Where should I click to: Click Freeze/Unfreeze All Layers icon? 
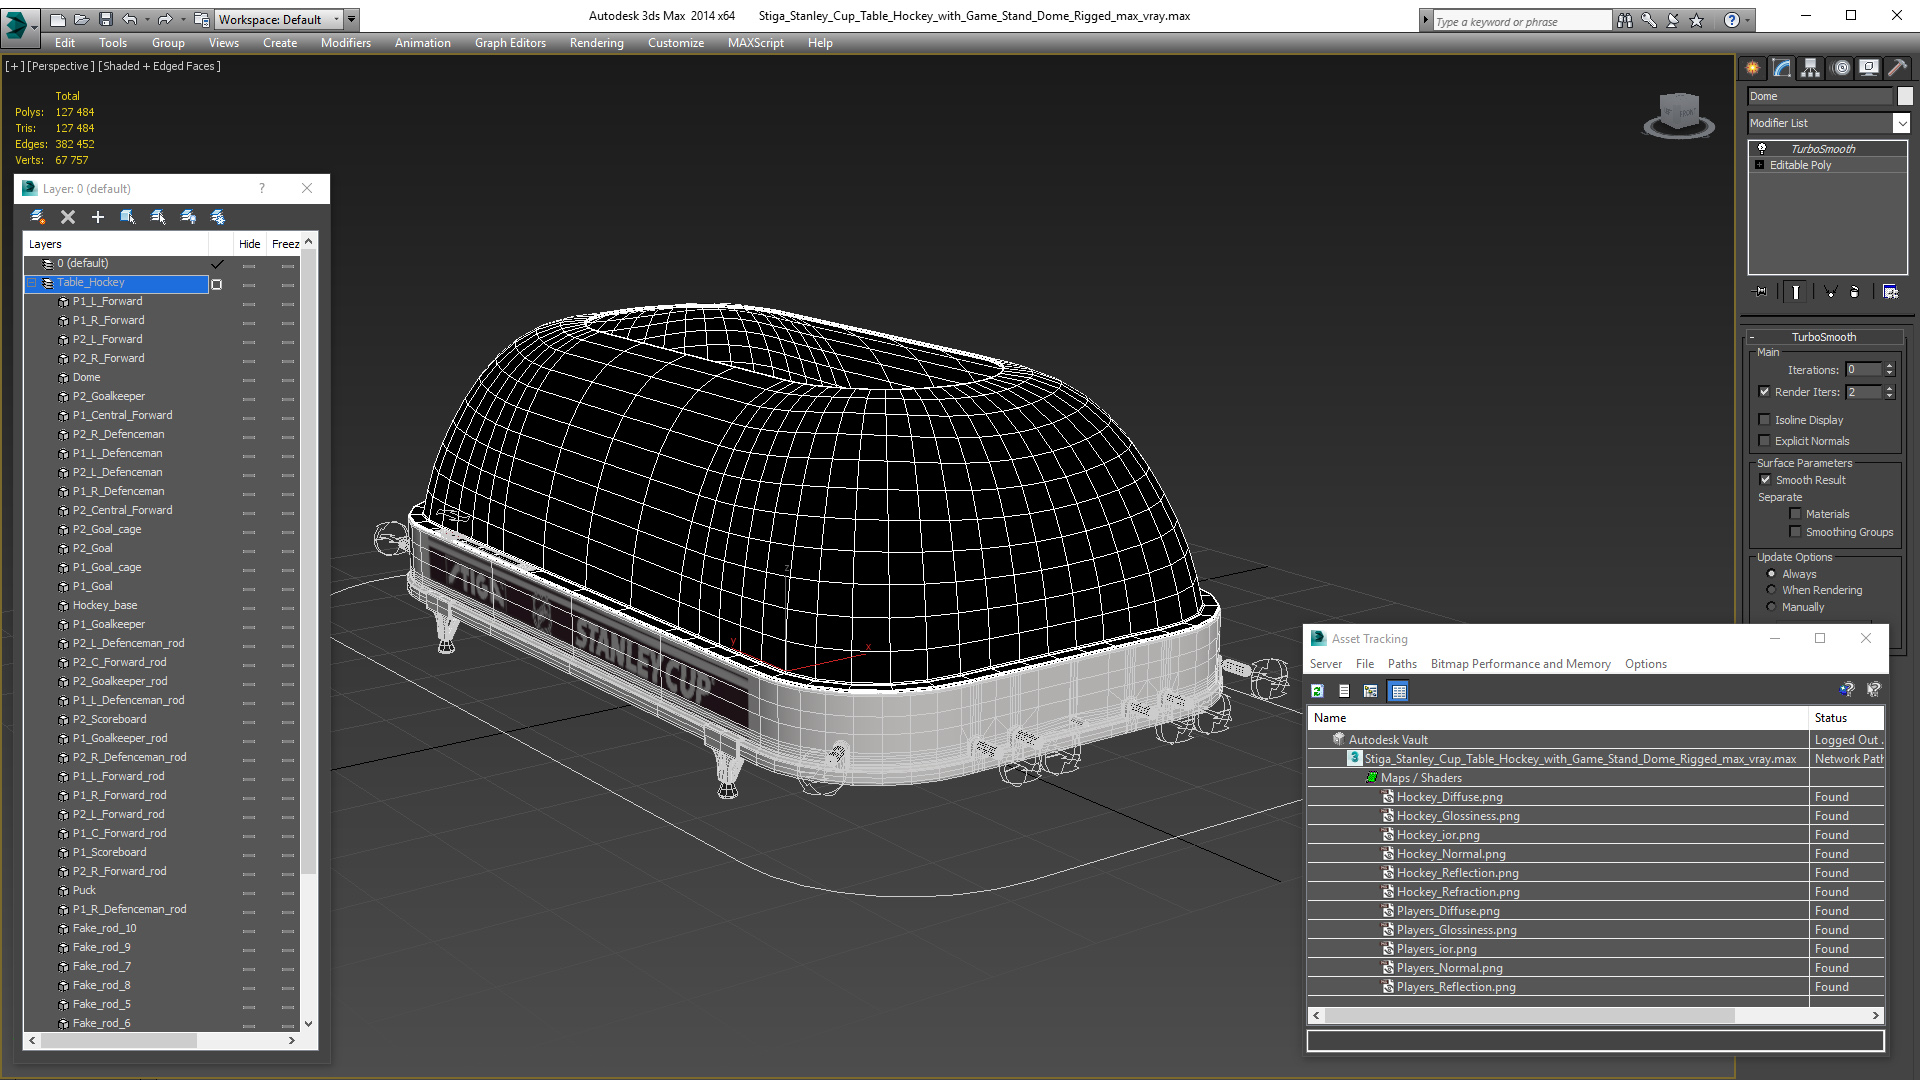[218, 217]
